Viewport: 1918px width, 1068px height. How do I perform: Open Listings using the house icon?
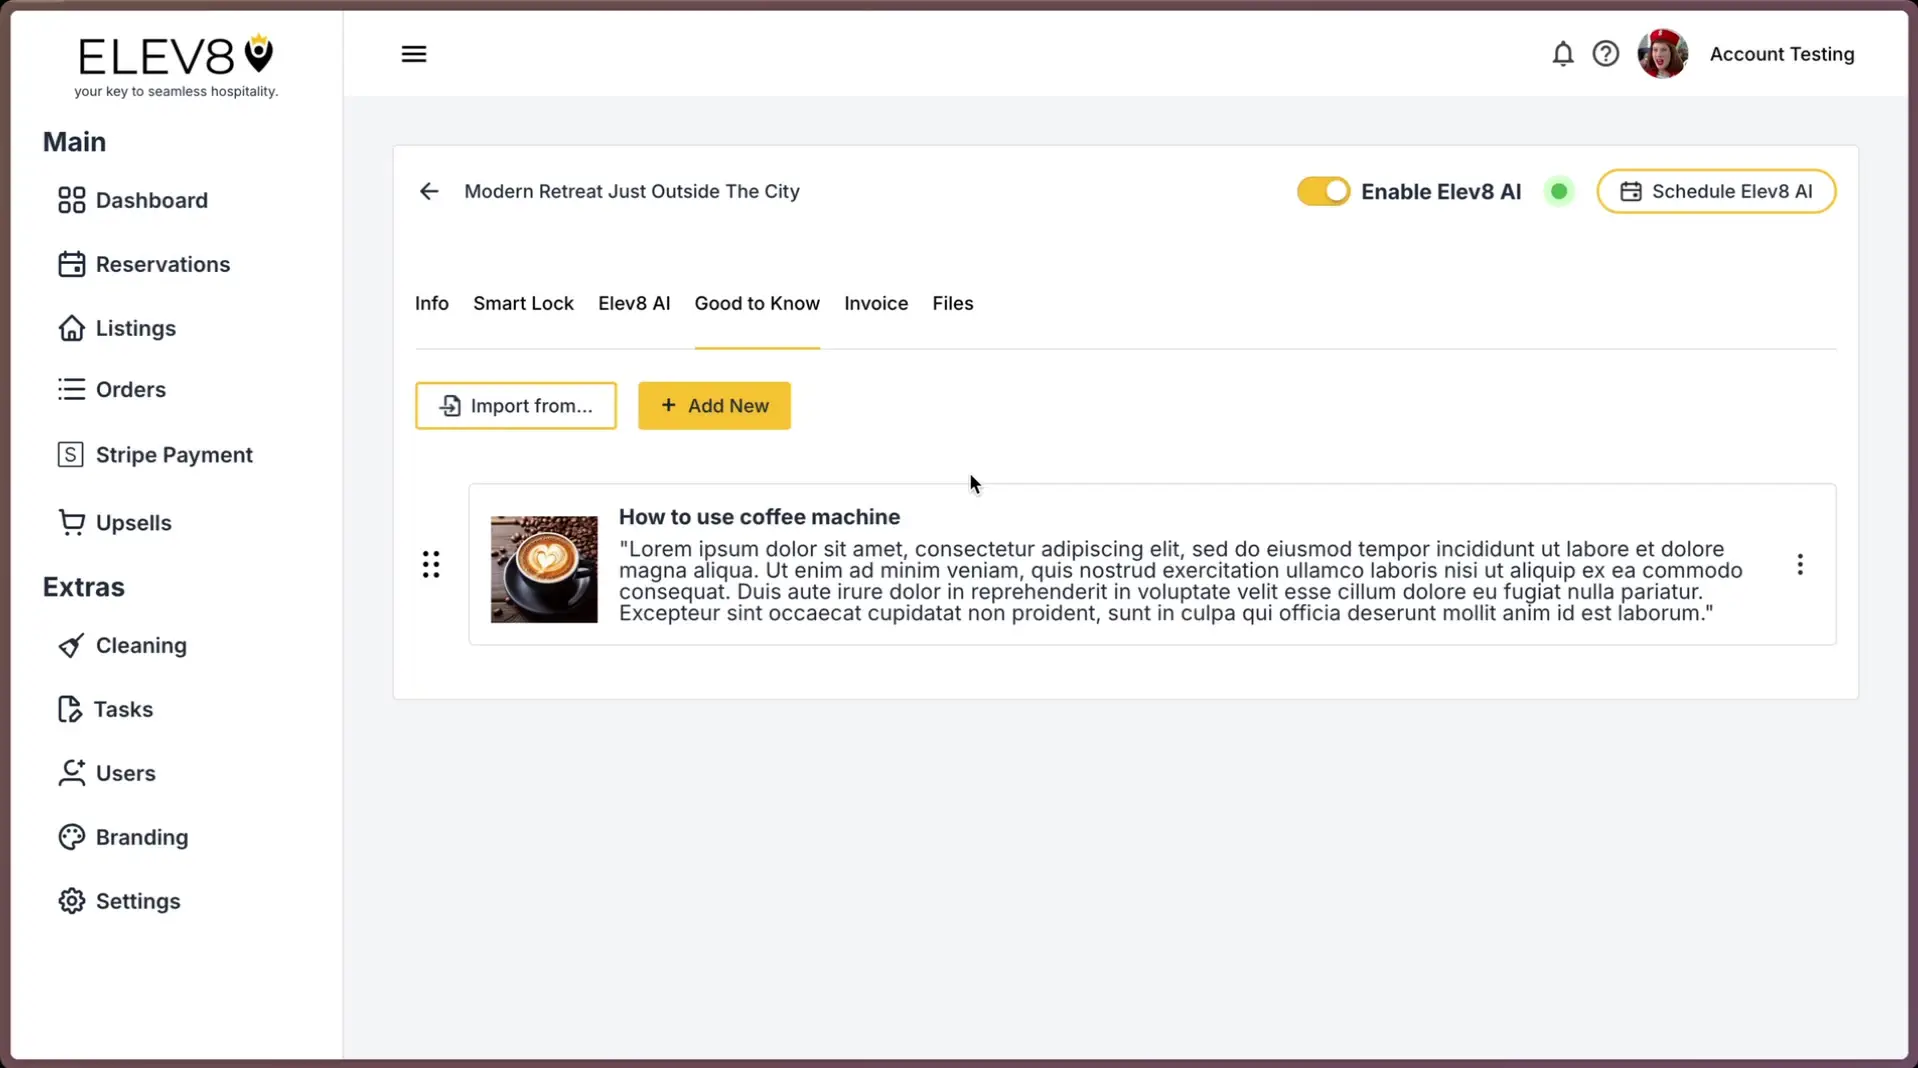tap(70, 328)
